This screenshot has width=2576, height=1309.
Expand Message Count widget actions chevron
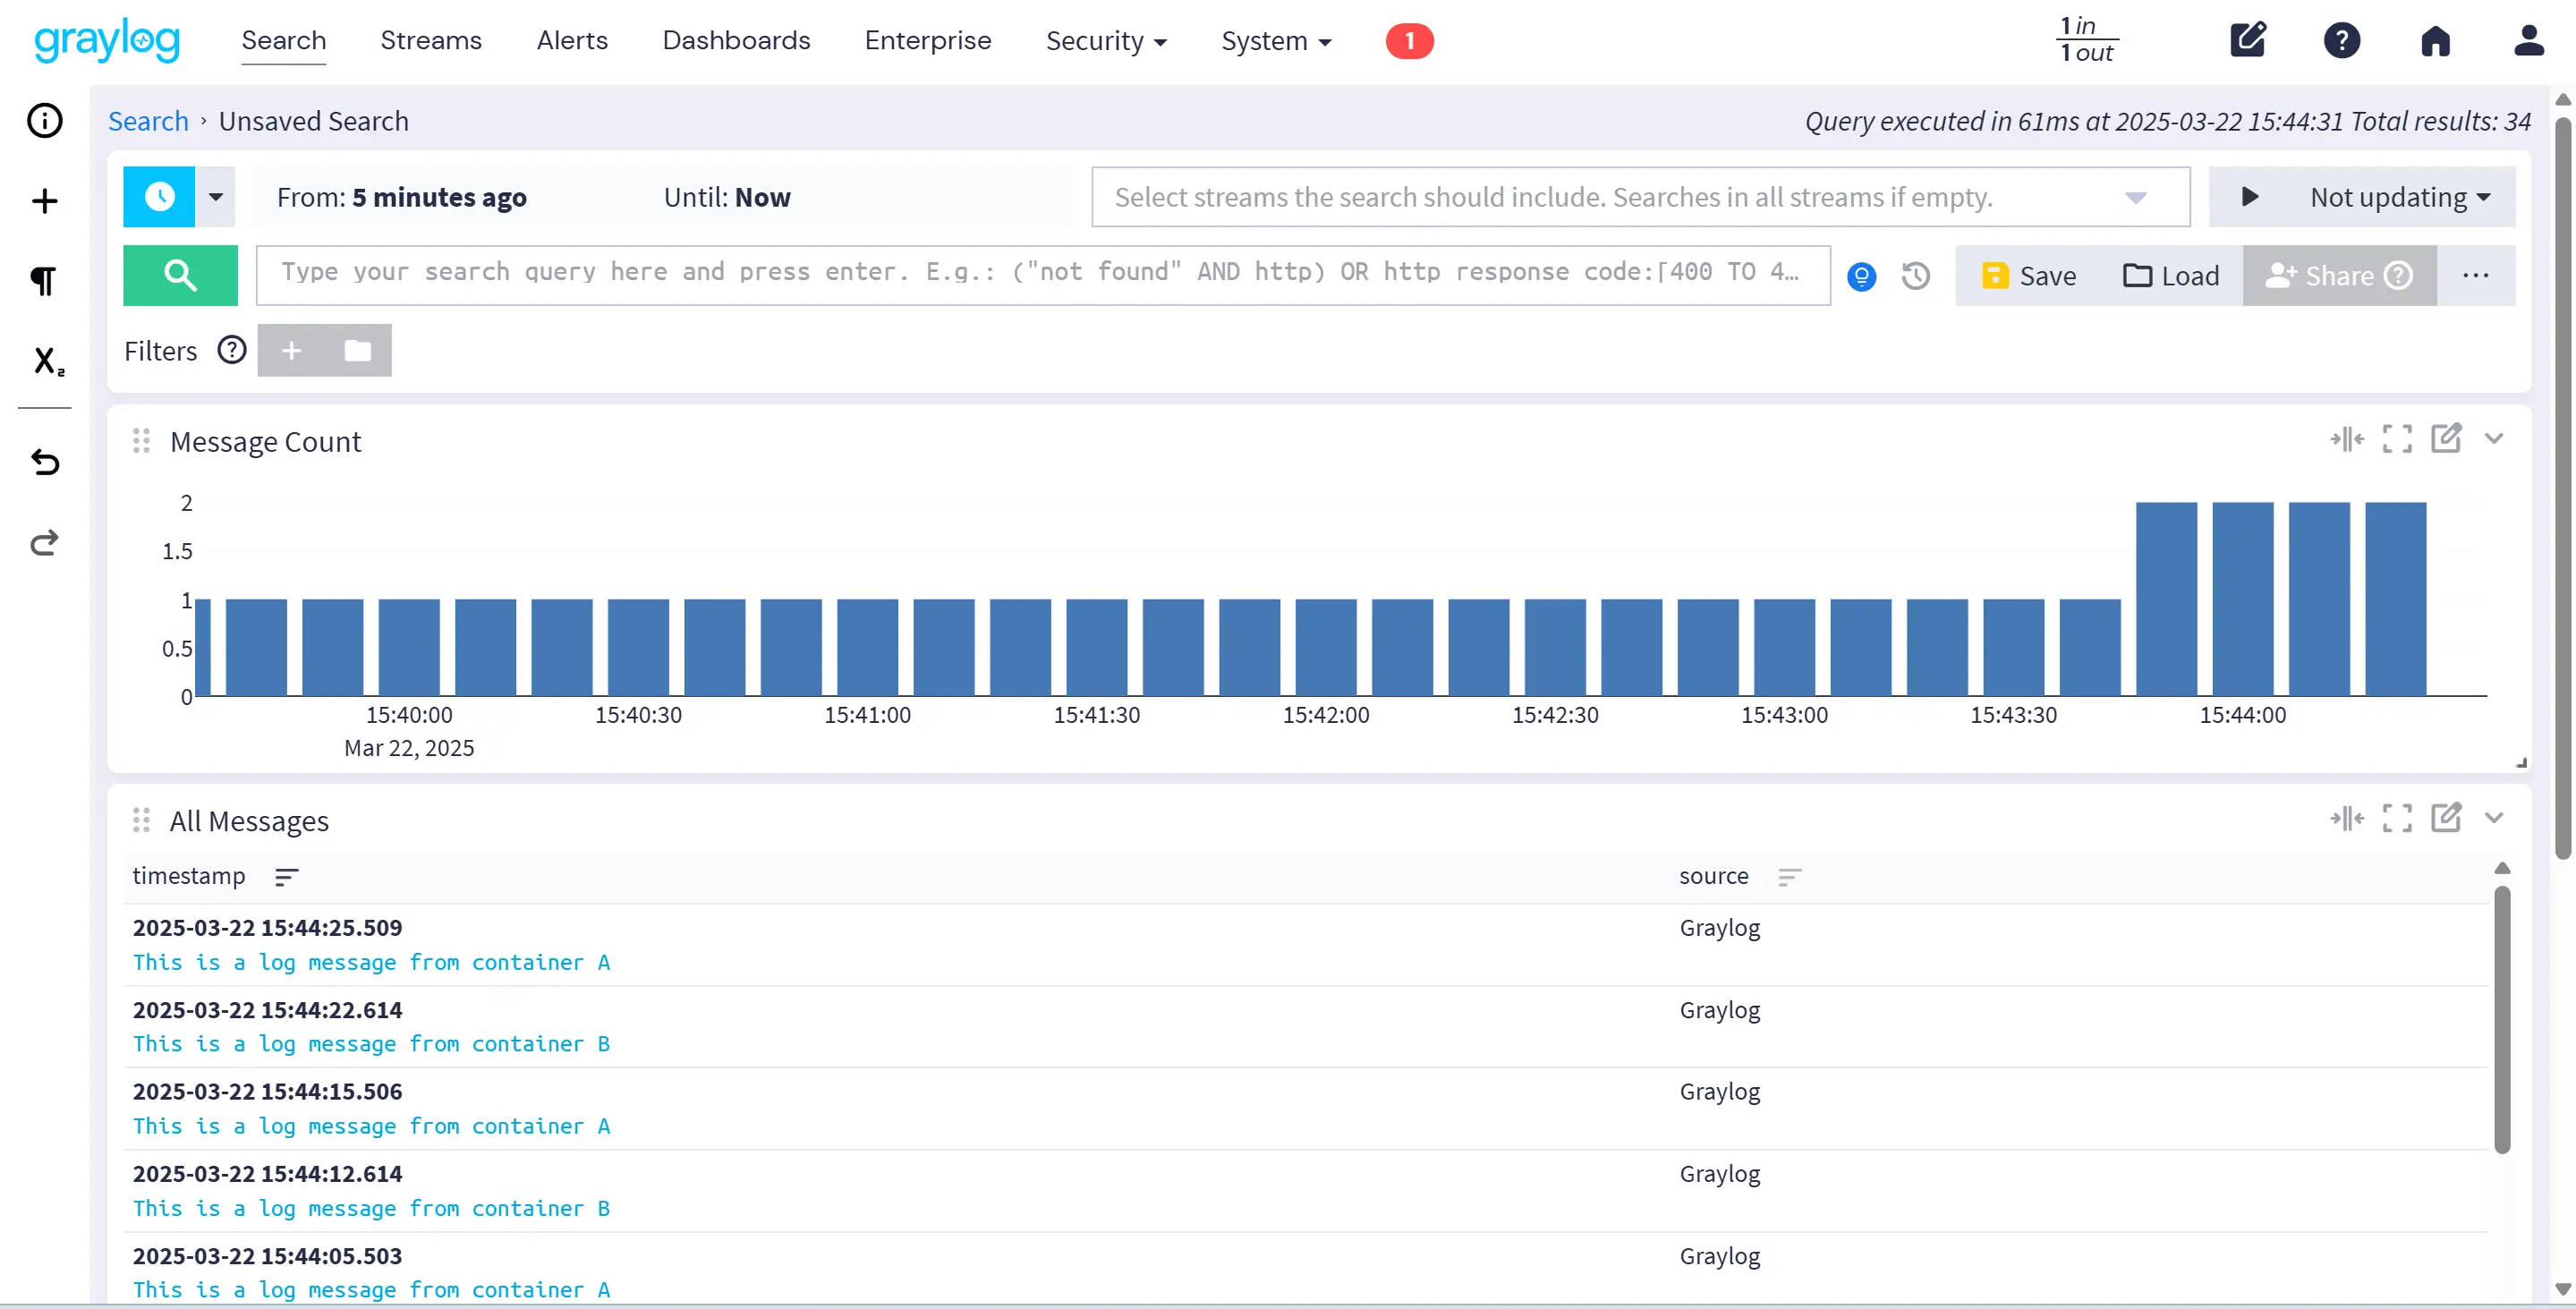click(x=2494, y=439)
